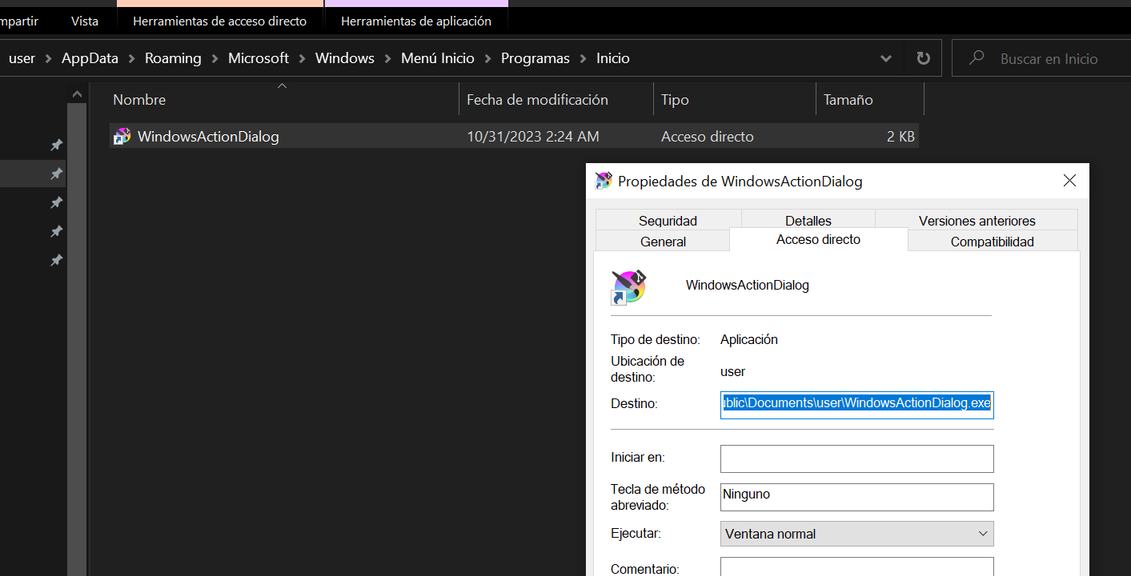Click the Iniciar en field
The height and width of the screenshot is (576, 1131).
[857, 458]
